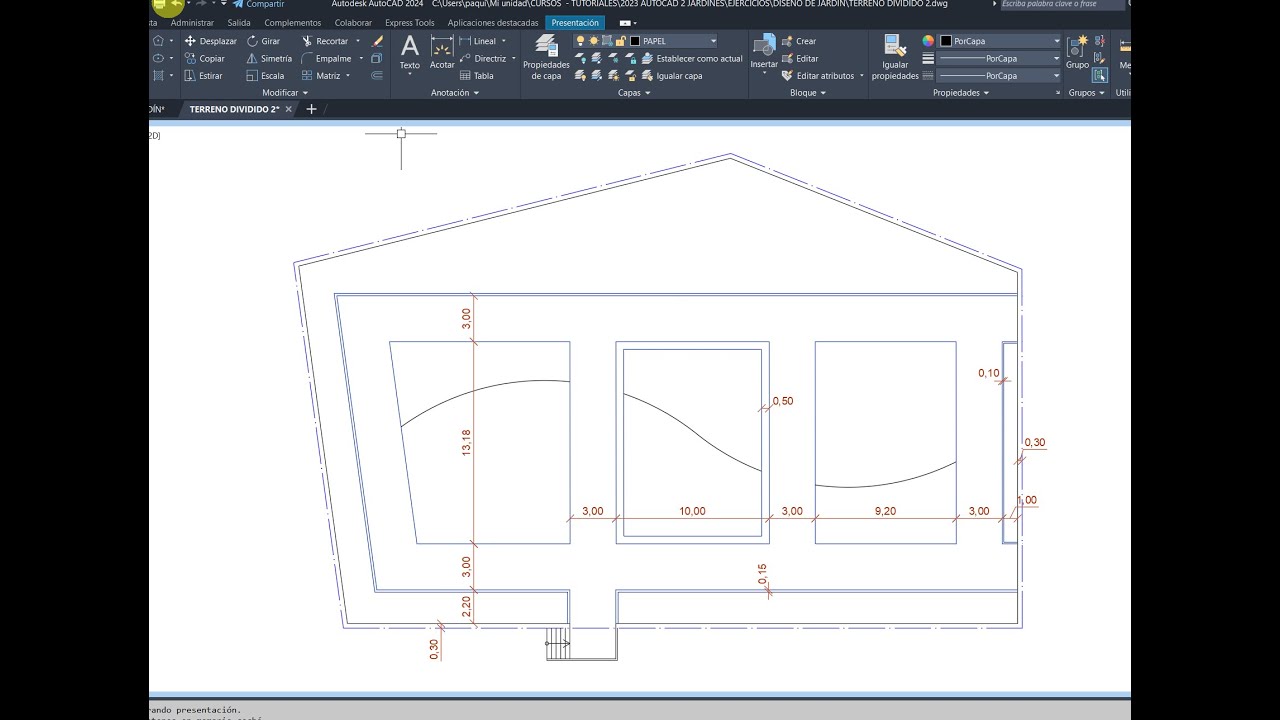Click the undo arrow in the top bar
The image size is (1280, 720).
177,4
